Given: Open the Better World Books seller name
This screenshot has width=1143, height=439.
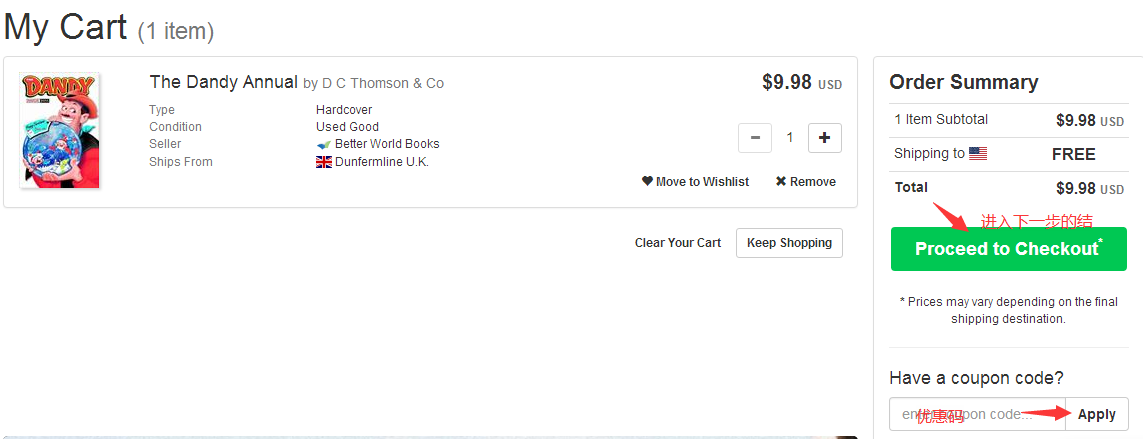Looking at the screenshot, I should (x=387, y=144).
